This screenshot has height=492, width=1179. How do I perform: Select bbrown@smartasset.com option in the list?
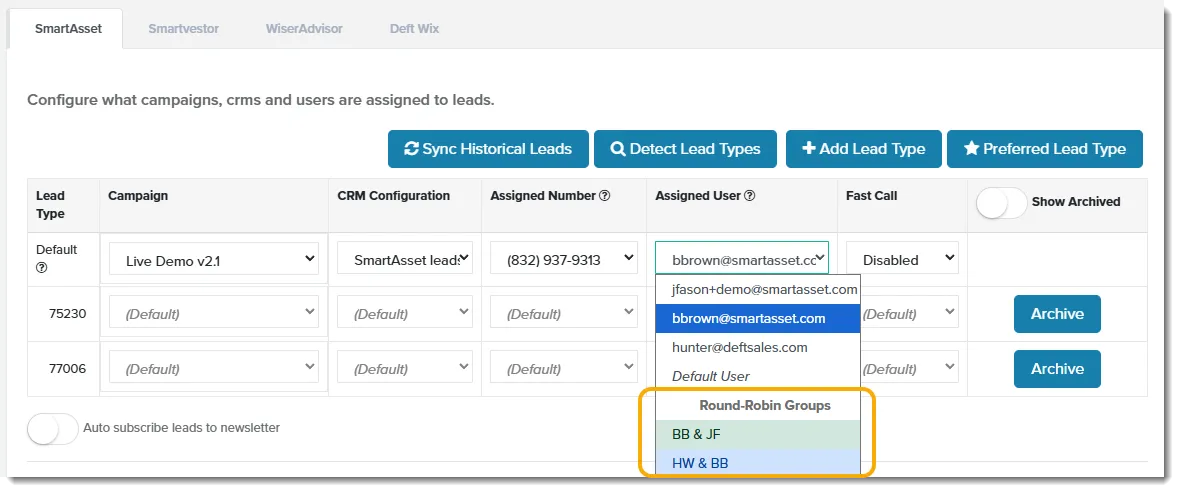click(x=757, y=318)
